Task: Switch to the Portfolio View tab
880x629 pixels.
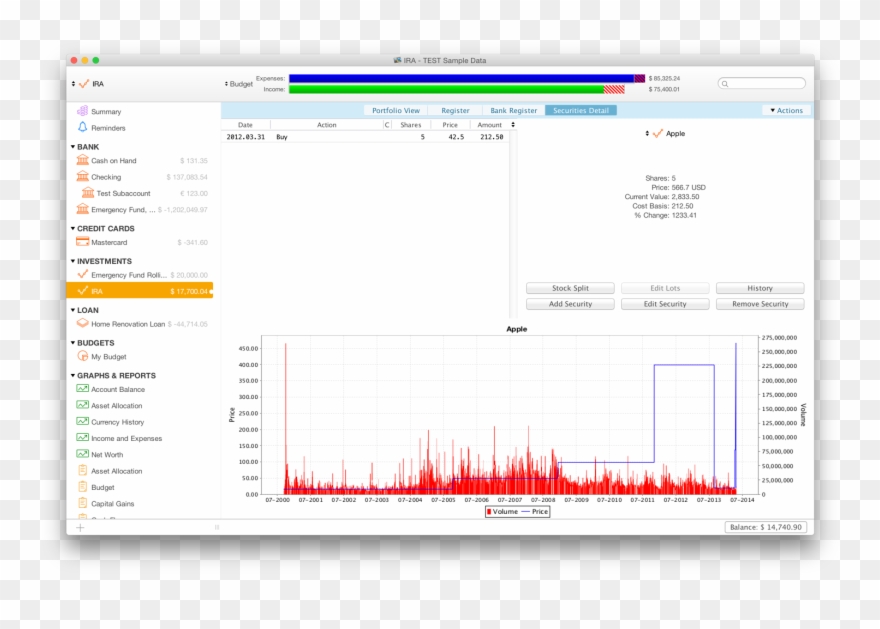Action: [x=396, y=110]
